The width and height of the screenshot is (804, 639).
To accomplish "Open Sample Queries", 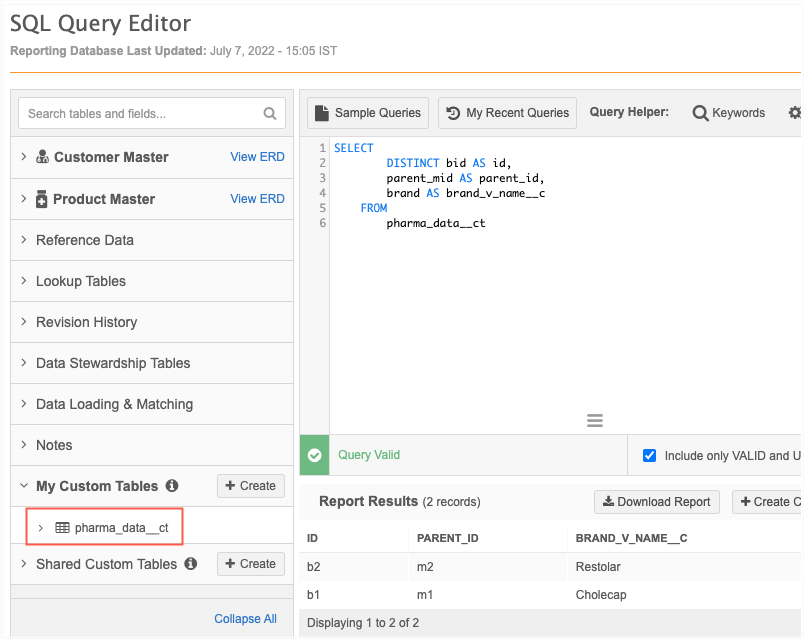I will (367, 113).
